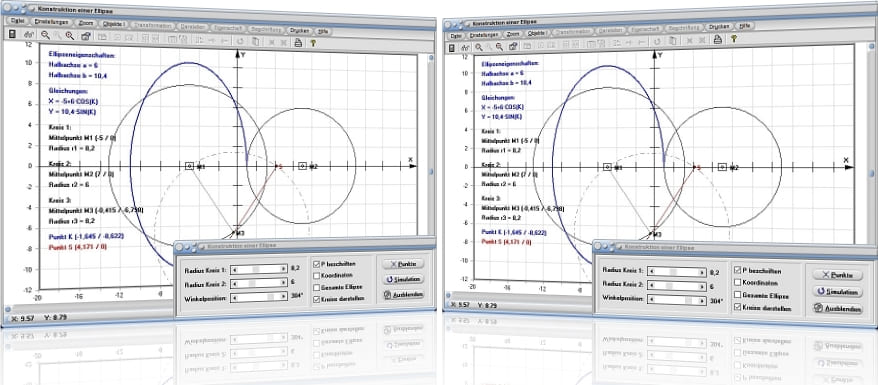Open the Einstellungen menu in the left window

[x=51, y=22]
